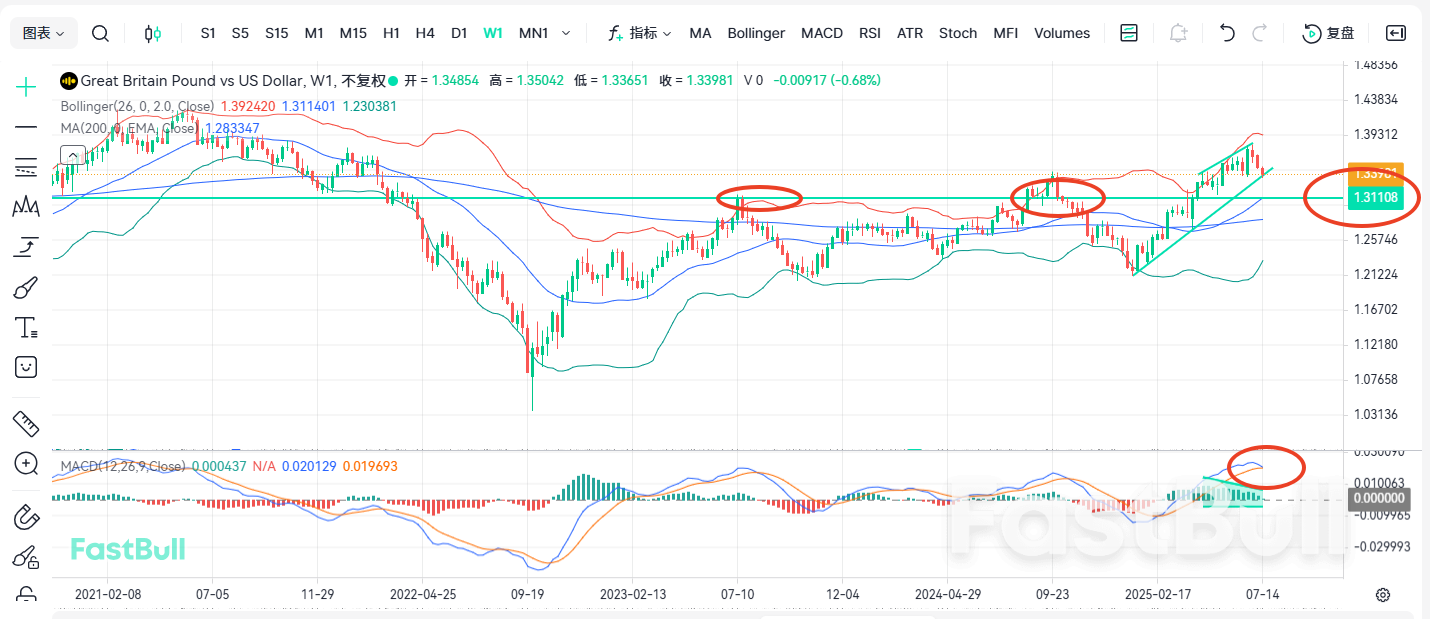Select the horizontal line drawing tool

coord(26,127)
